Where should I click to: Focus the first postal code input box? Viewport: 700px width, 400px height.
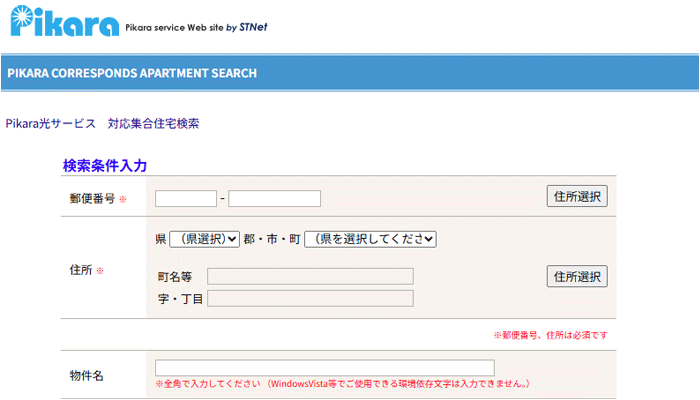(186, 198)
